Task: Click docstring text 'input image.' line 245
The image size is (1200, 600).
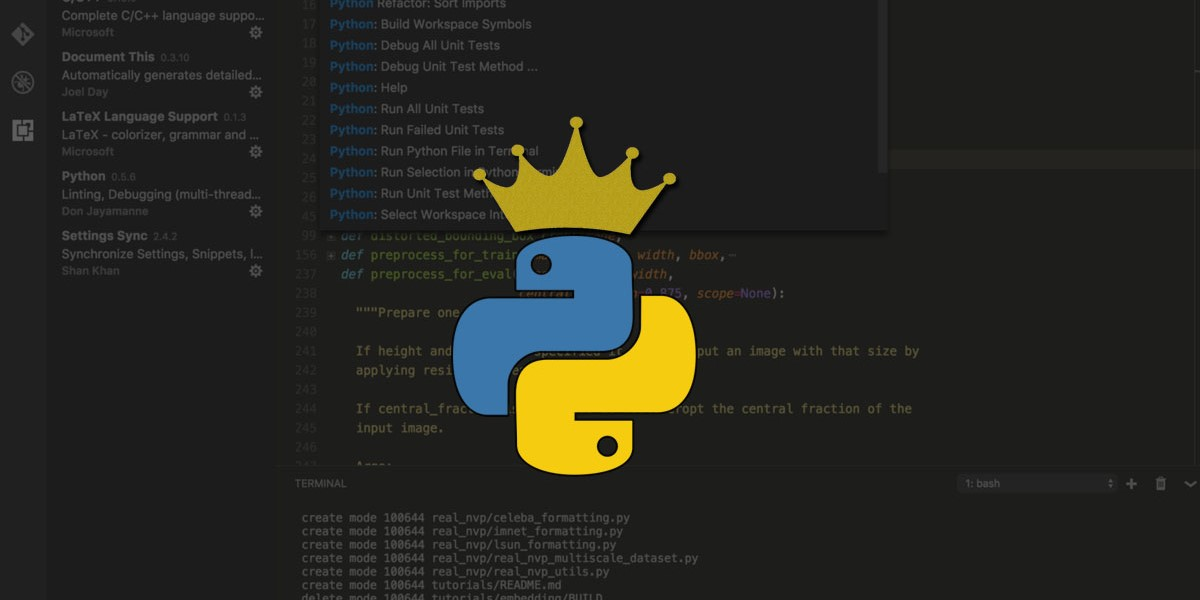Action: [399, 428]
